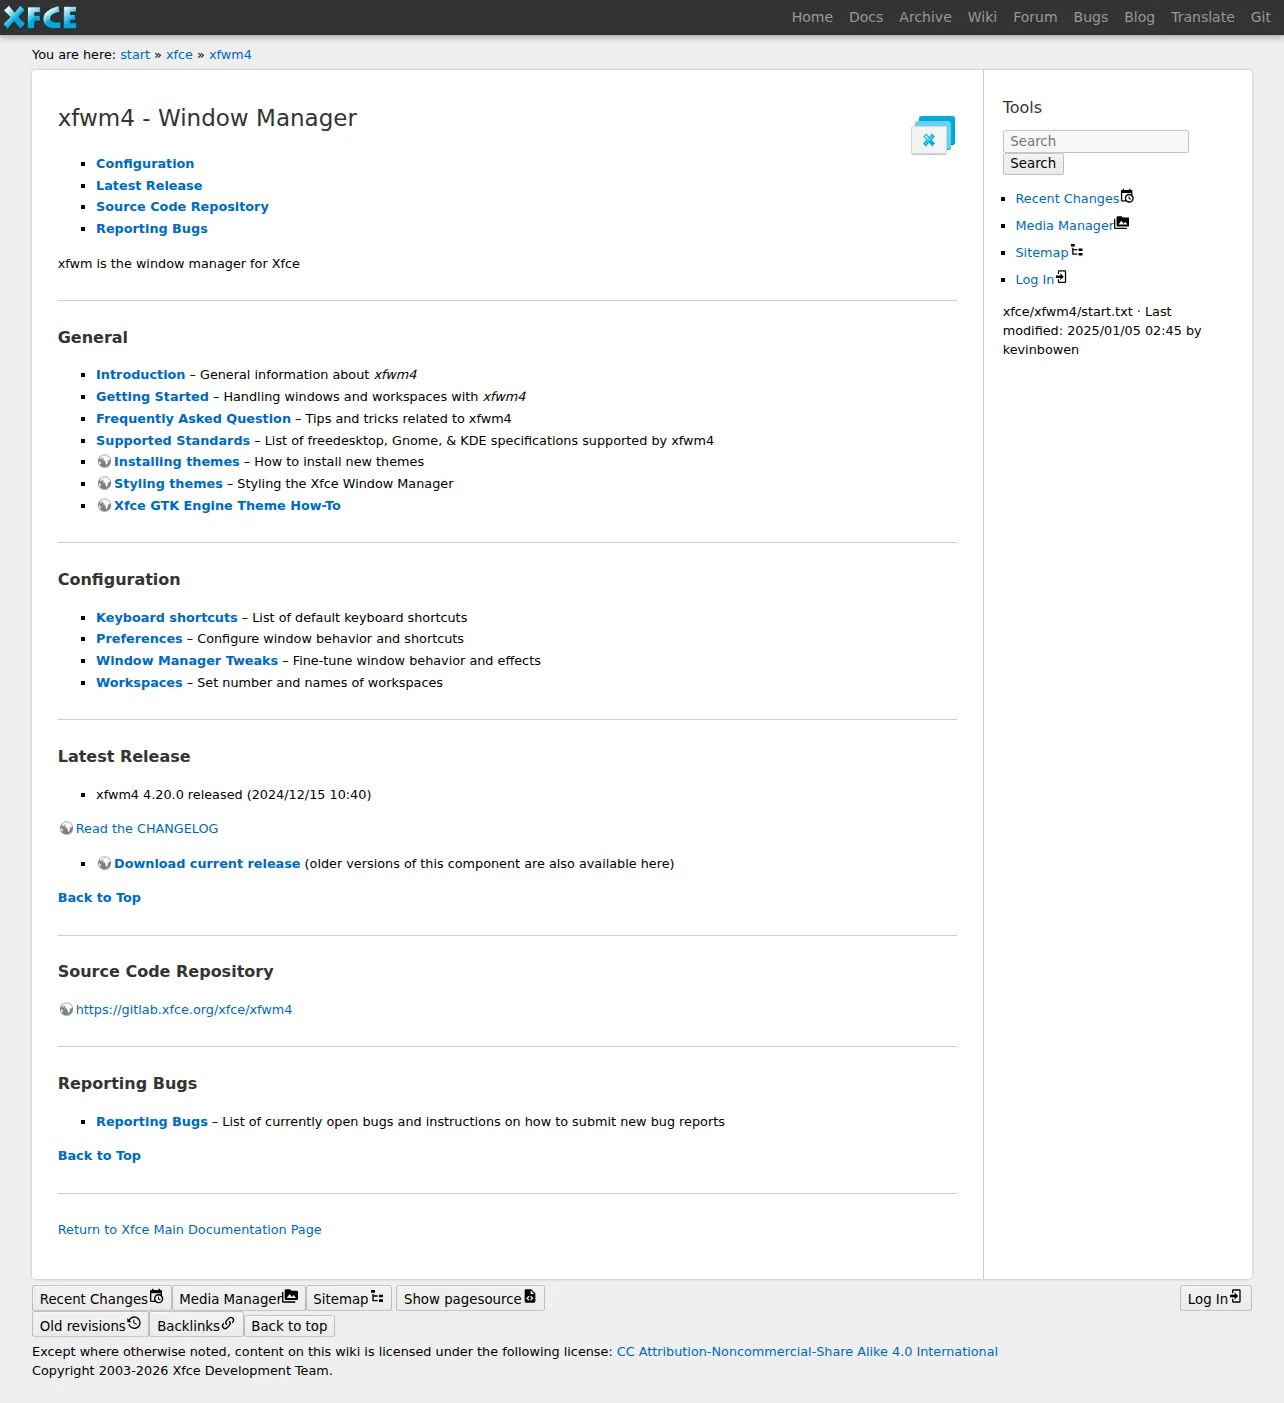
Task: Click xfce in the breadcrumb trail
Action: (179, 54)
